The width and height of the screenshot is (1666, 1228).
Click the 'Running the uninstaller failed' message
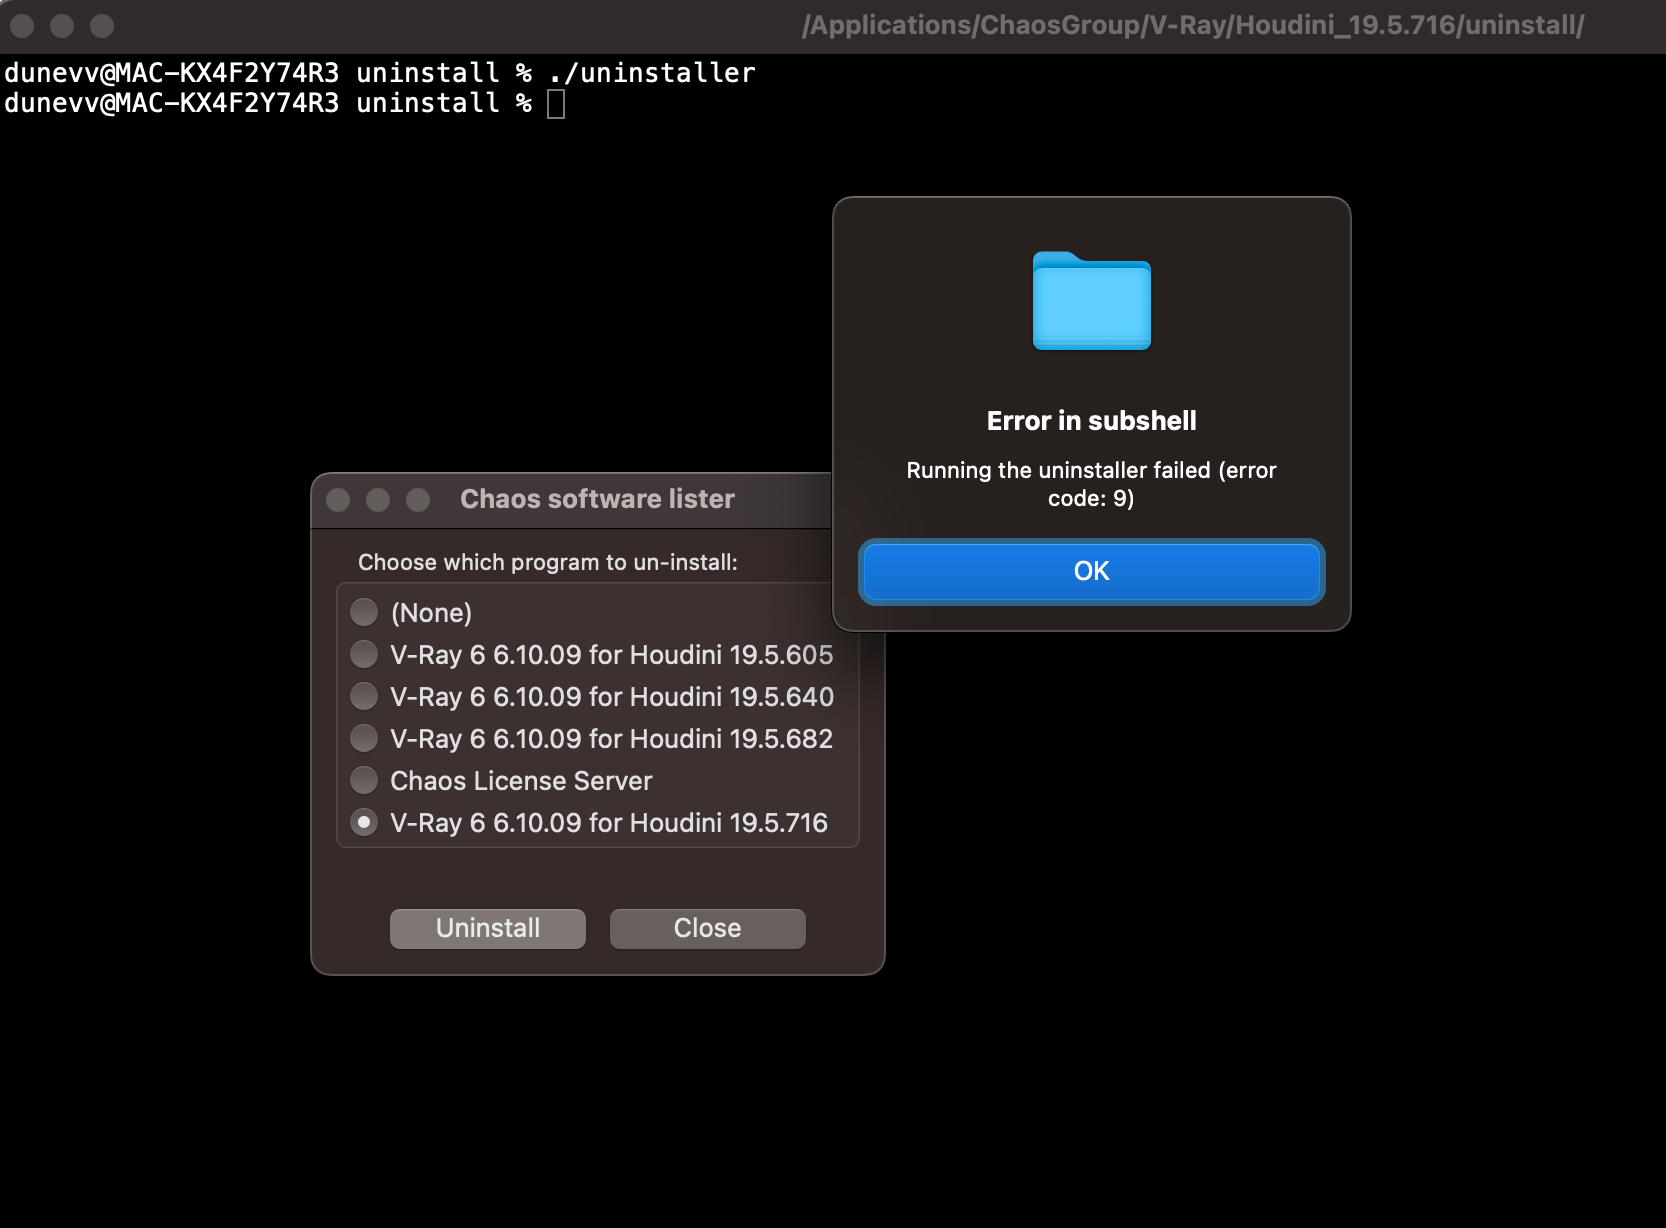click(x=1091, y=484)
